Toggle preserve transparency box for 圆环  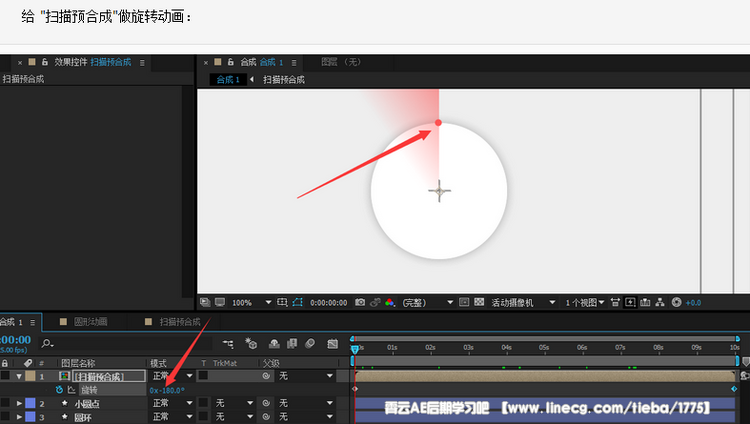[x=203, y=417]
